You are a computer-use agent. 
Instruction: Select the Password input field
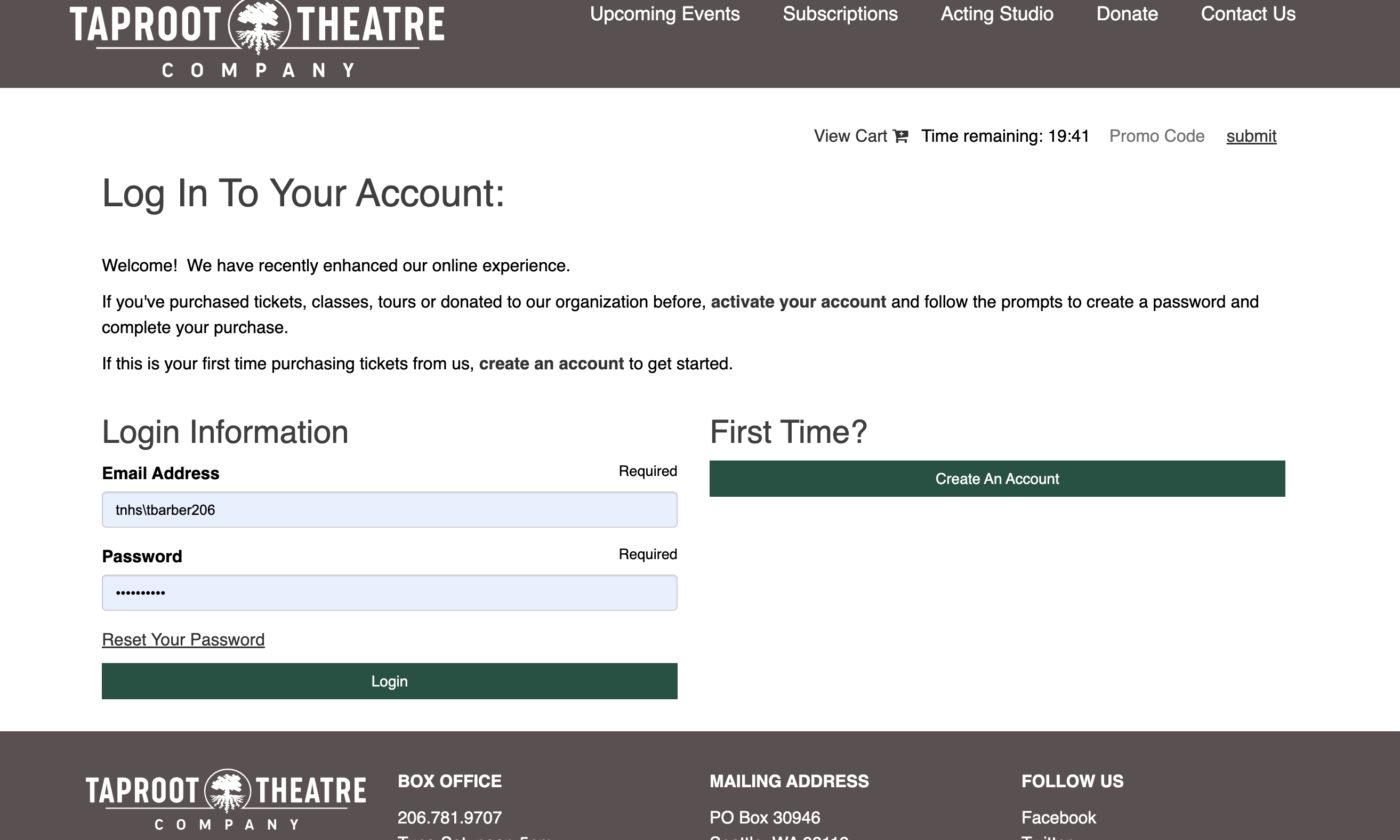point(389,593)
